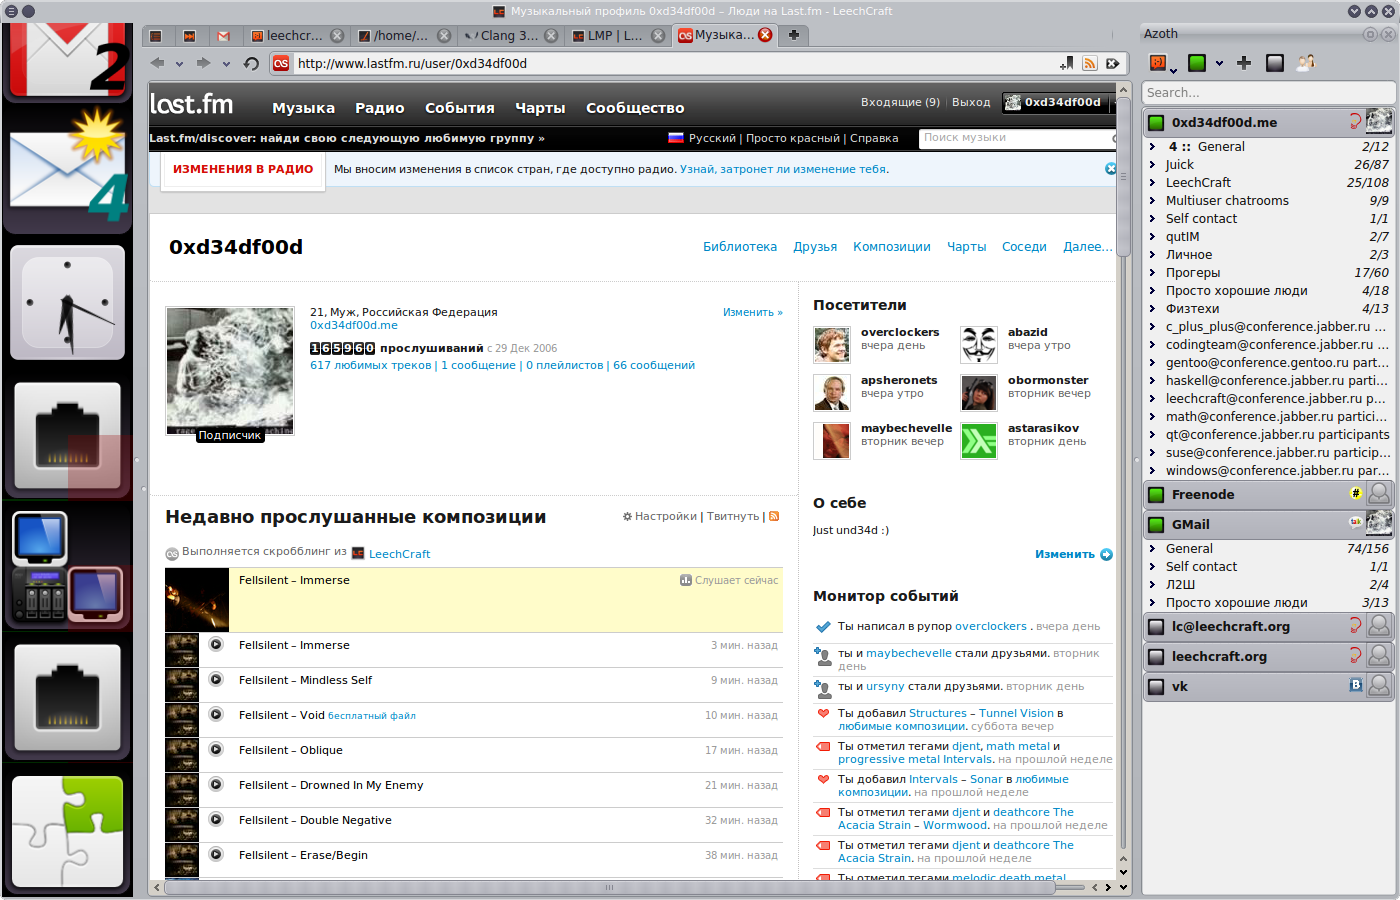The height and width of the screenshot is (900, 1400).
Task: Go forward with the browser forward arrow
Action: (x=203, y=63)
